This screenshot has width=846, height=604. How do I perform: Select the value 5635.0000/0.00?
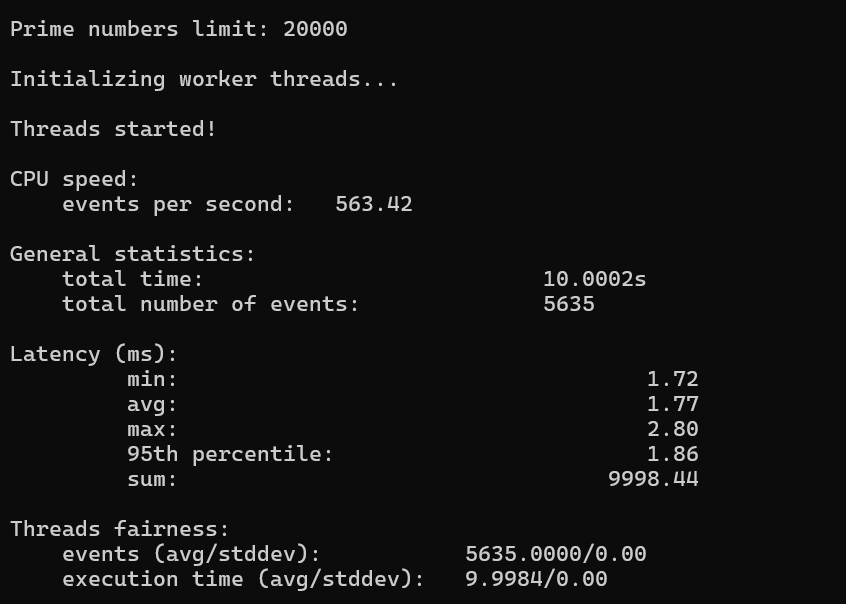pyautogui.click(x=556, y=554)
